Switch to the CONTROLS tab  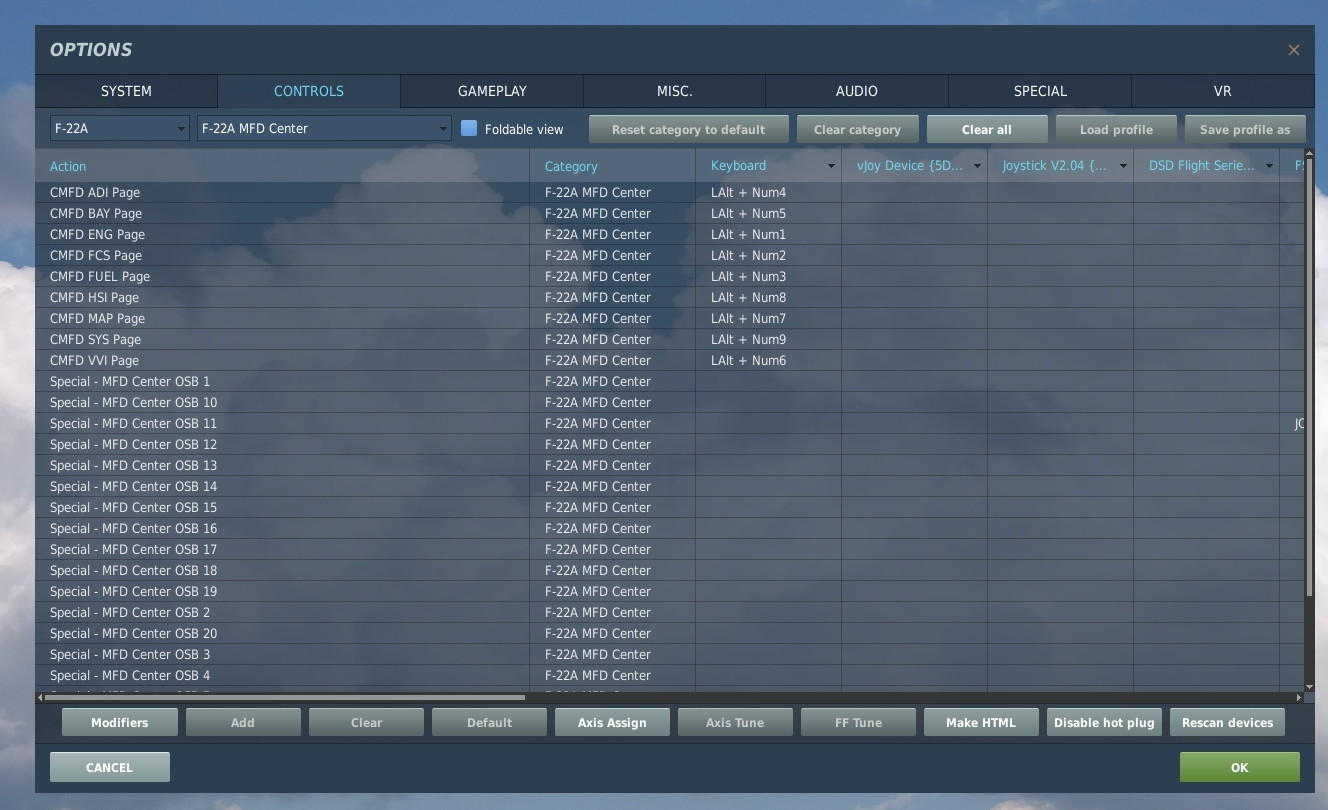(309, 91)
